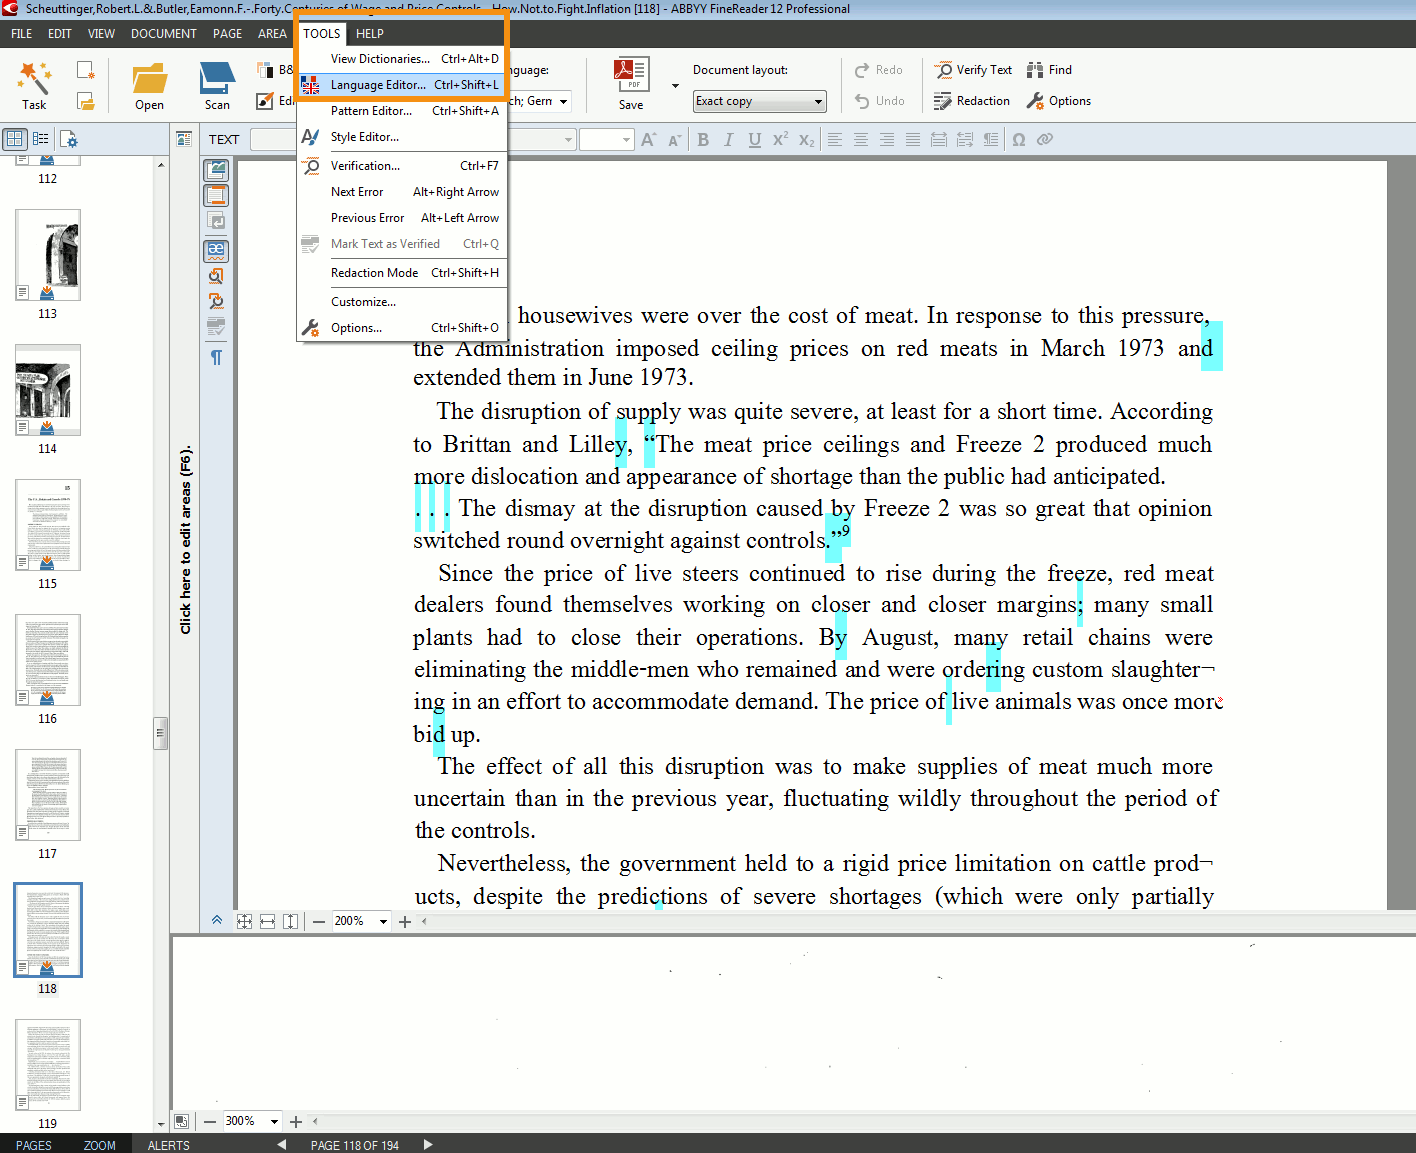Open the 200% zoom dropdown

click(383, 921)
